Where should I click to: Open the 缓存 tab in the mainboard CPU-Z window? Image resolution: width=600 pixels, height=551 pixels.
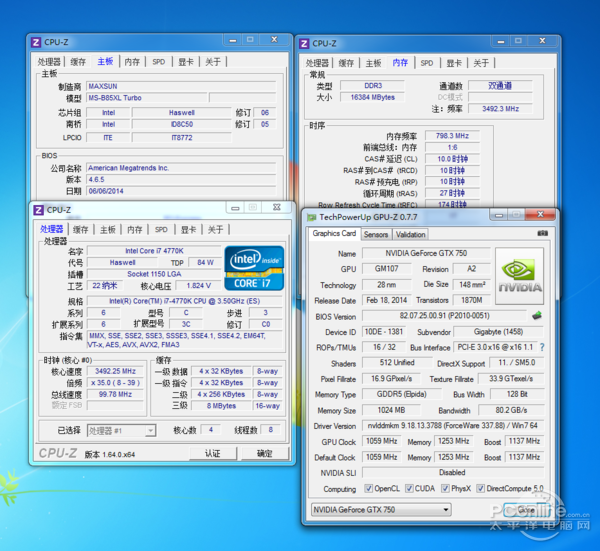tap(78, 62)
